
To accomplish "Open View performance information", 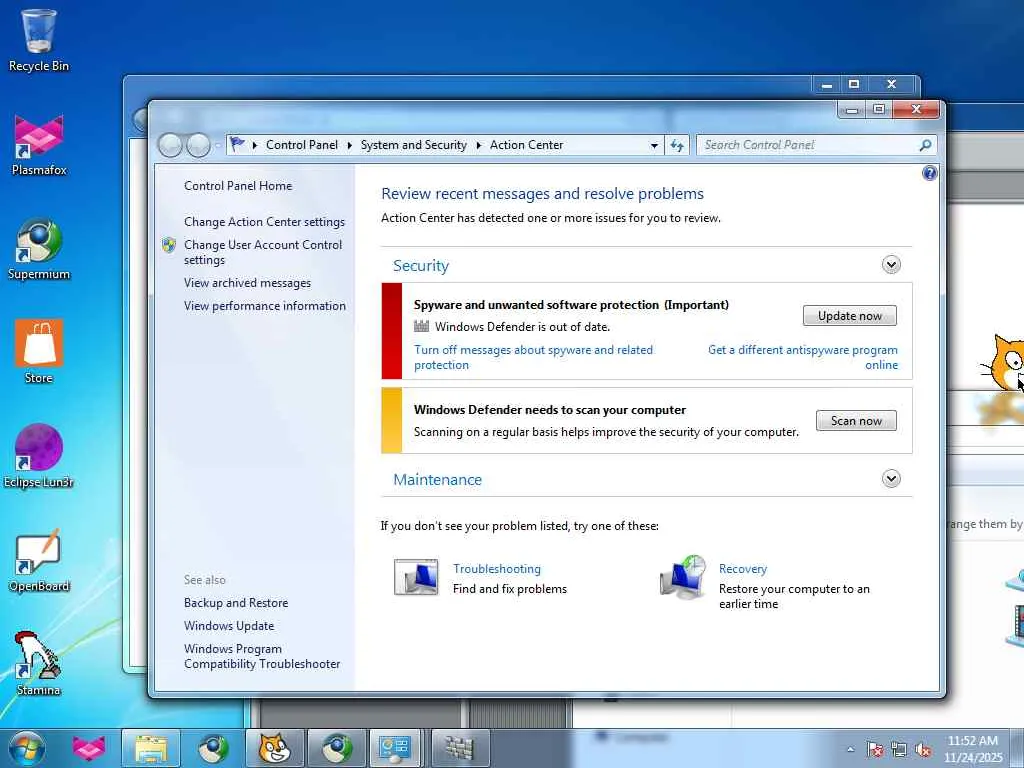I will click(264, 306).
